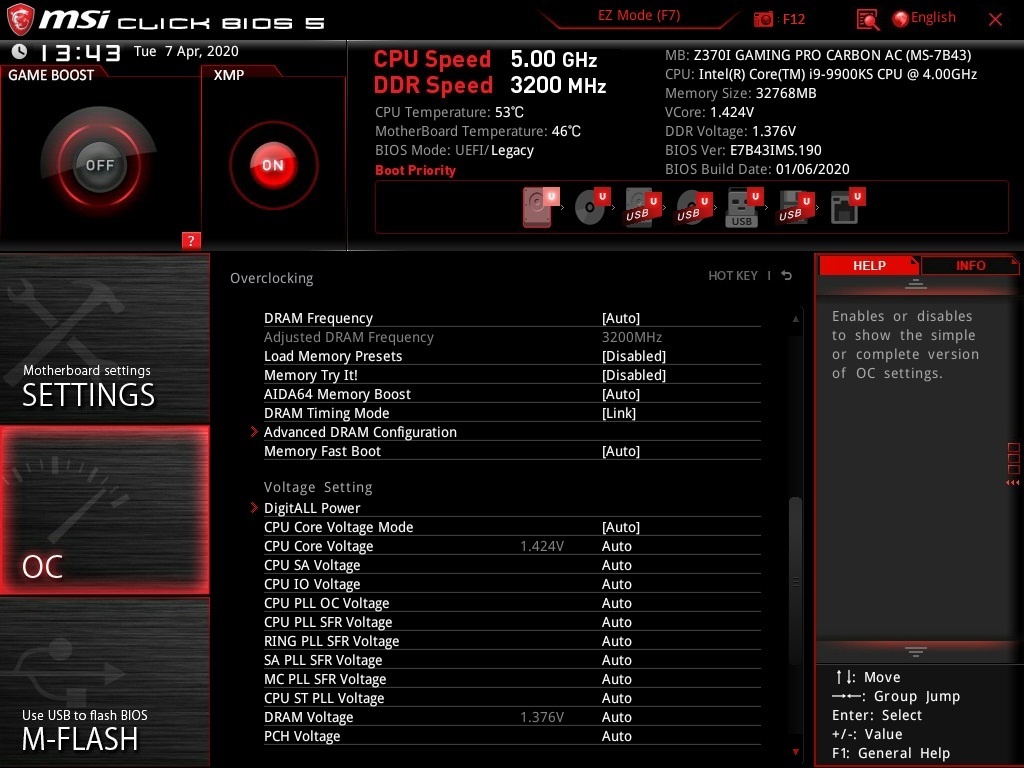Select the hard disk boot priority icon

tap(539, 207)
